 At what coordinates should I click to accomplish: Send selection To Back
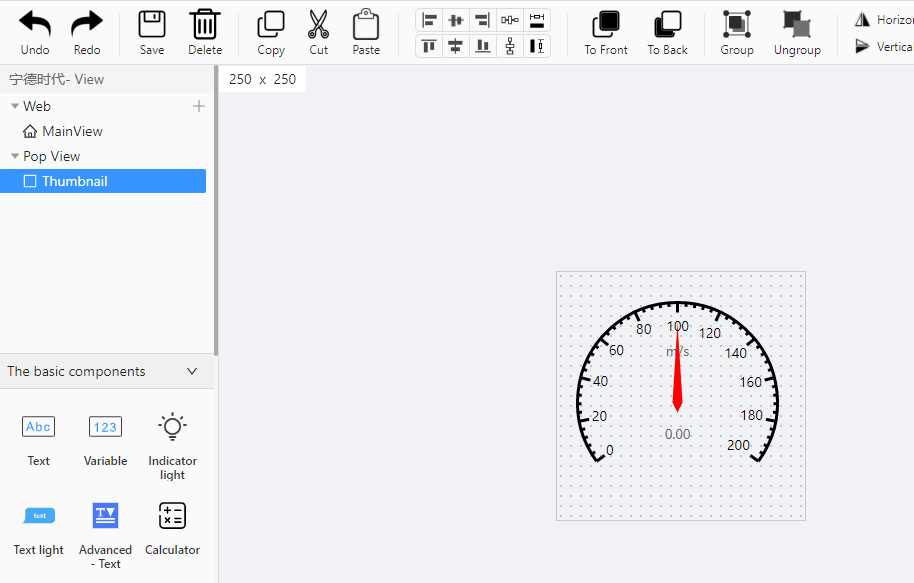pos(667,24)
